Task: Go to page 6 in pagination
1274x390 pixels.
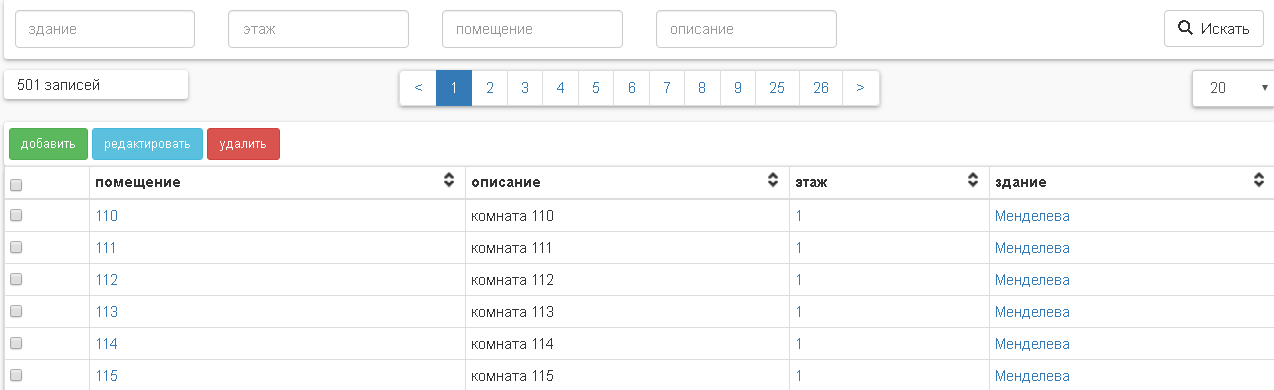Action: [x=632, y=88]
